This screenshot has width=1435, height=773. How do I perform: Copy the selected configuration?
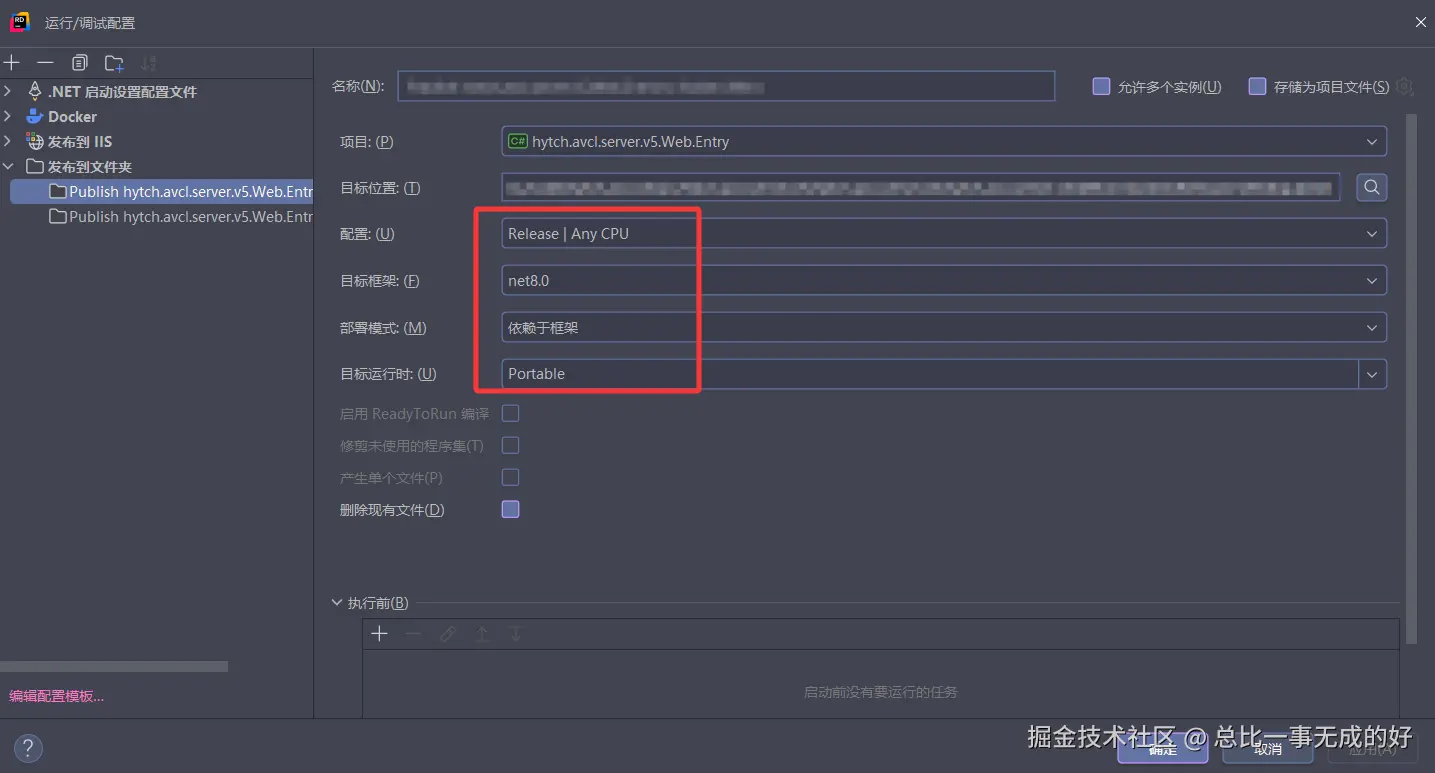point(79,62)
